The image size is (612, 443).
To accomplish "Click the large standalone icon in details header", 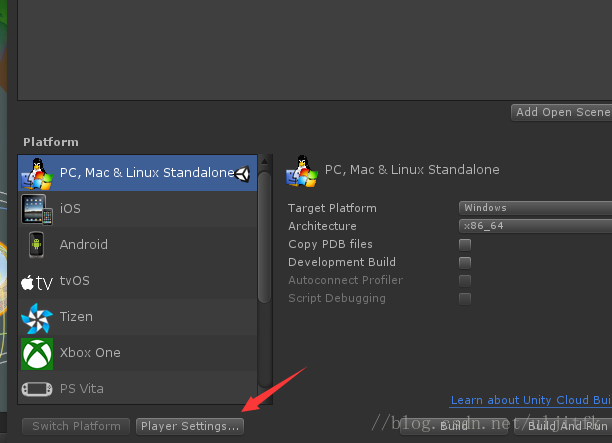I will coord(302,171).
